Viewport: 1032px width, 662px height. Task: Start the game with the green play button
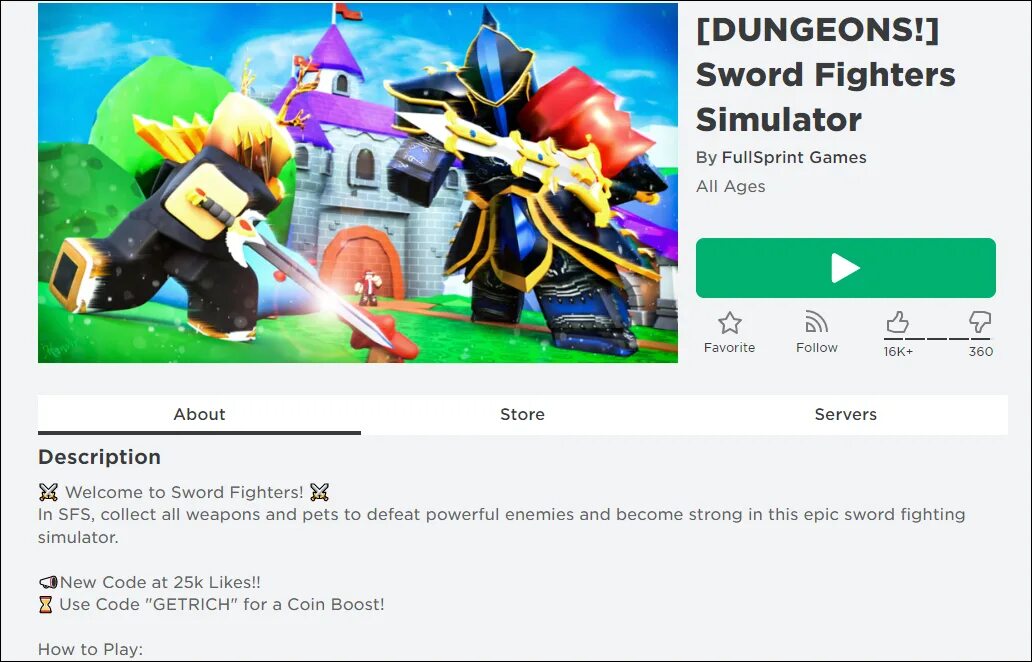(846, 268)
